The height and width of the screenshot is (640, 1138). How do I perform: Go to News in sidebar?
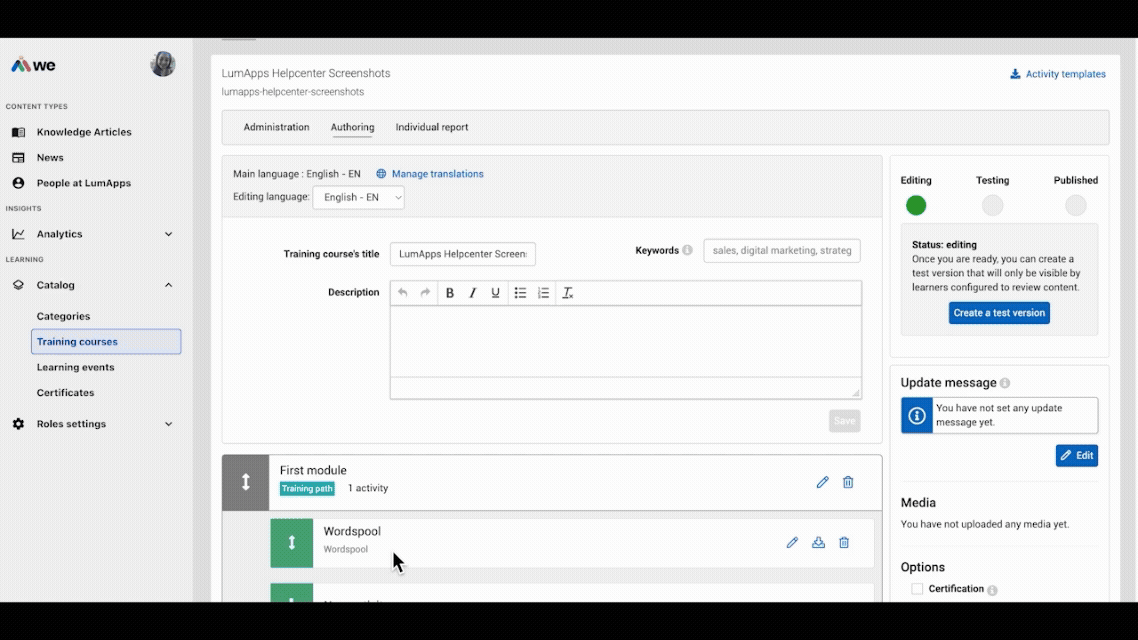(x=50, y=157)
